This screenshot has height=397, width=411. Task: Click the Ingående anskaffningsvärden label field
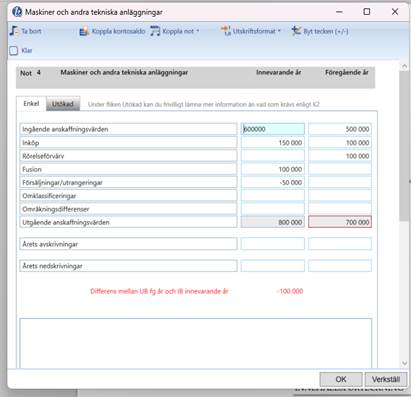128,129
